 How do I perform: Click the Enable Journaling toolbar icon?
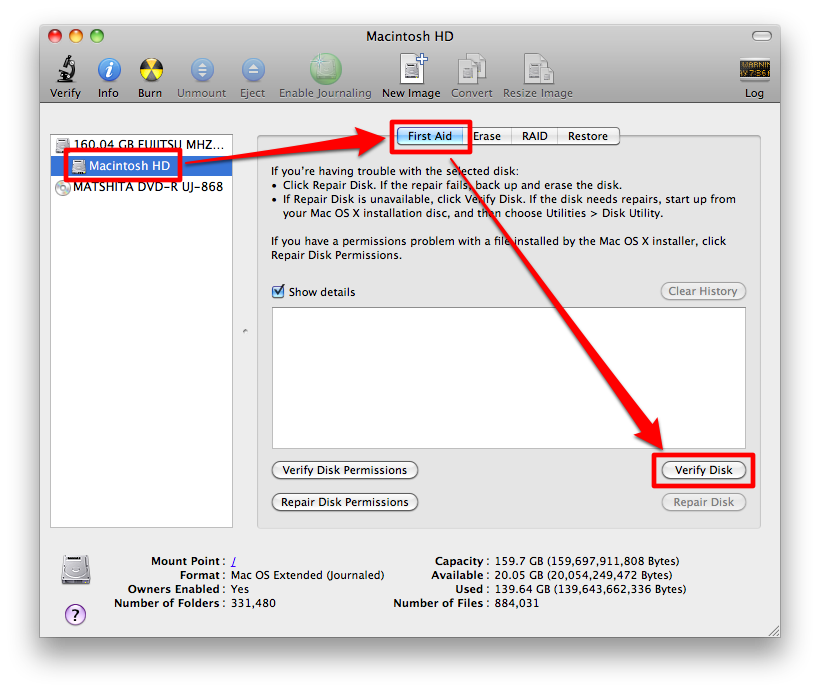325,70
